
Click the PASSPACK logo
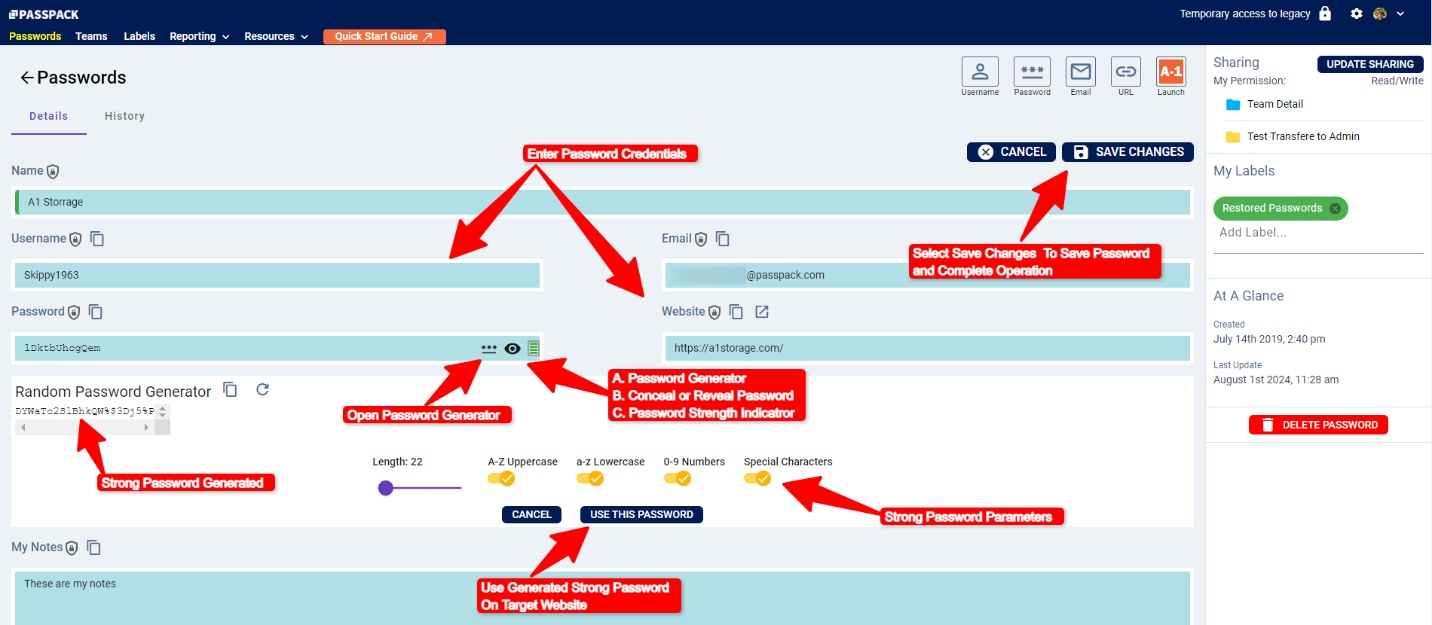pyautogui.click(x=44, y=14)
